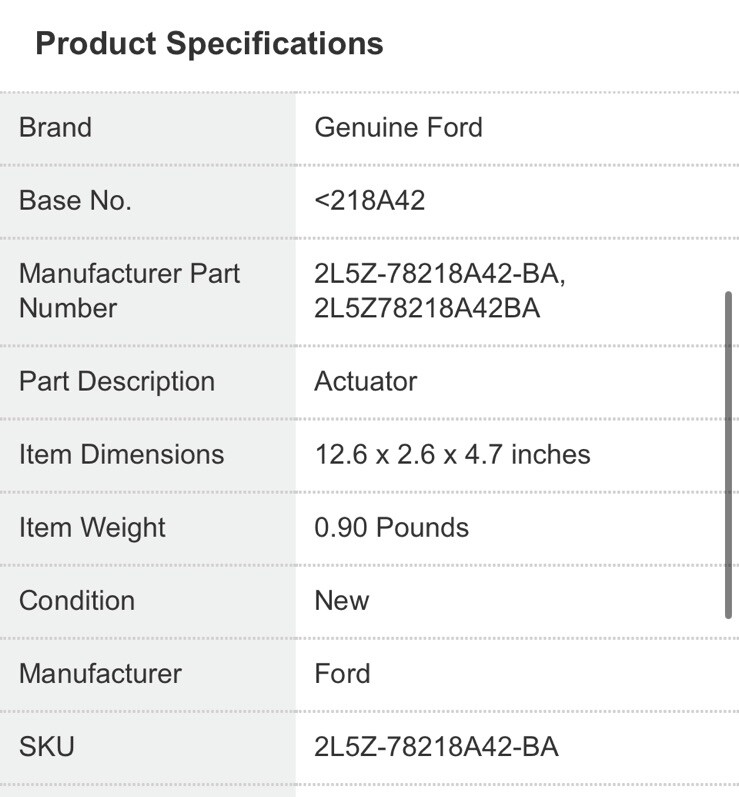The image size is (739, 797).
Task: Click the Product Specifications heading
Action: (209, 44)
